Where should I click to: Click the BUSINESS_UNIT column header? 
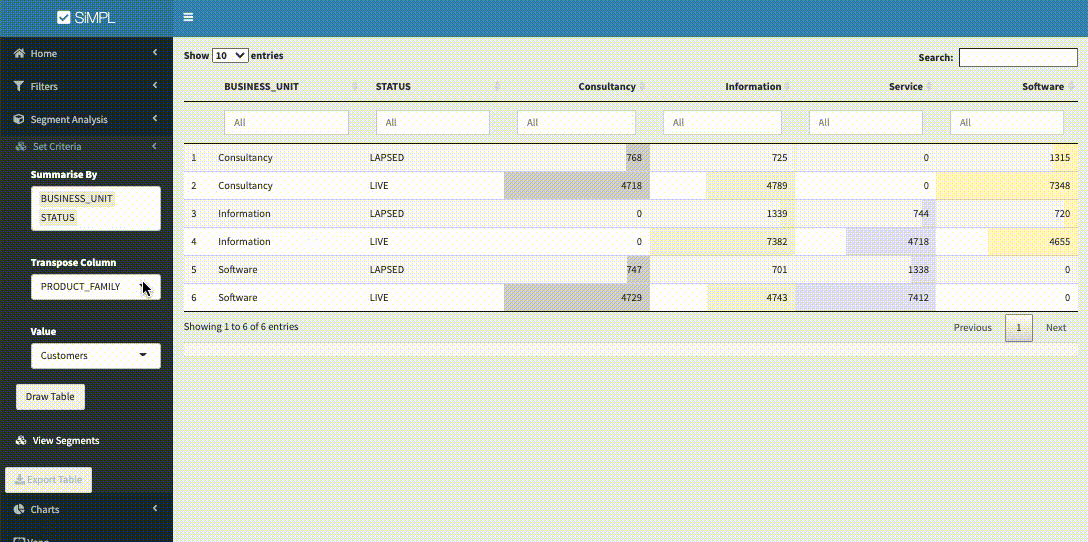point(261,87)
